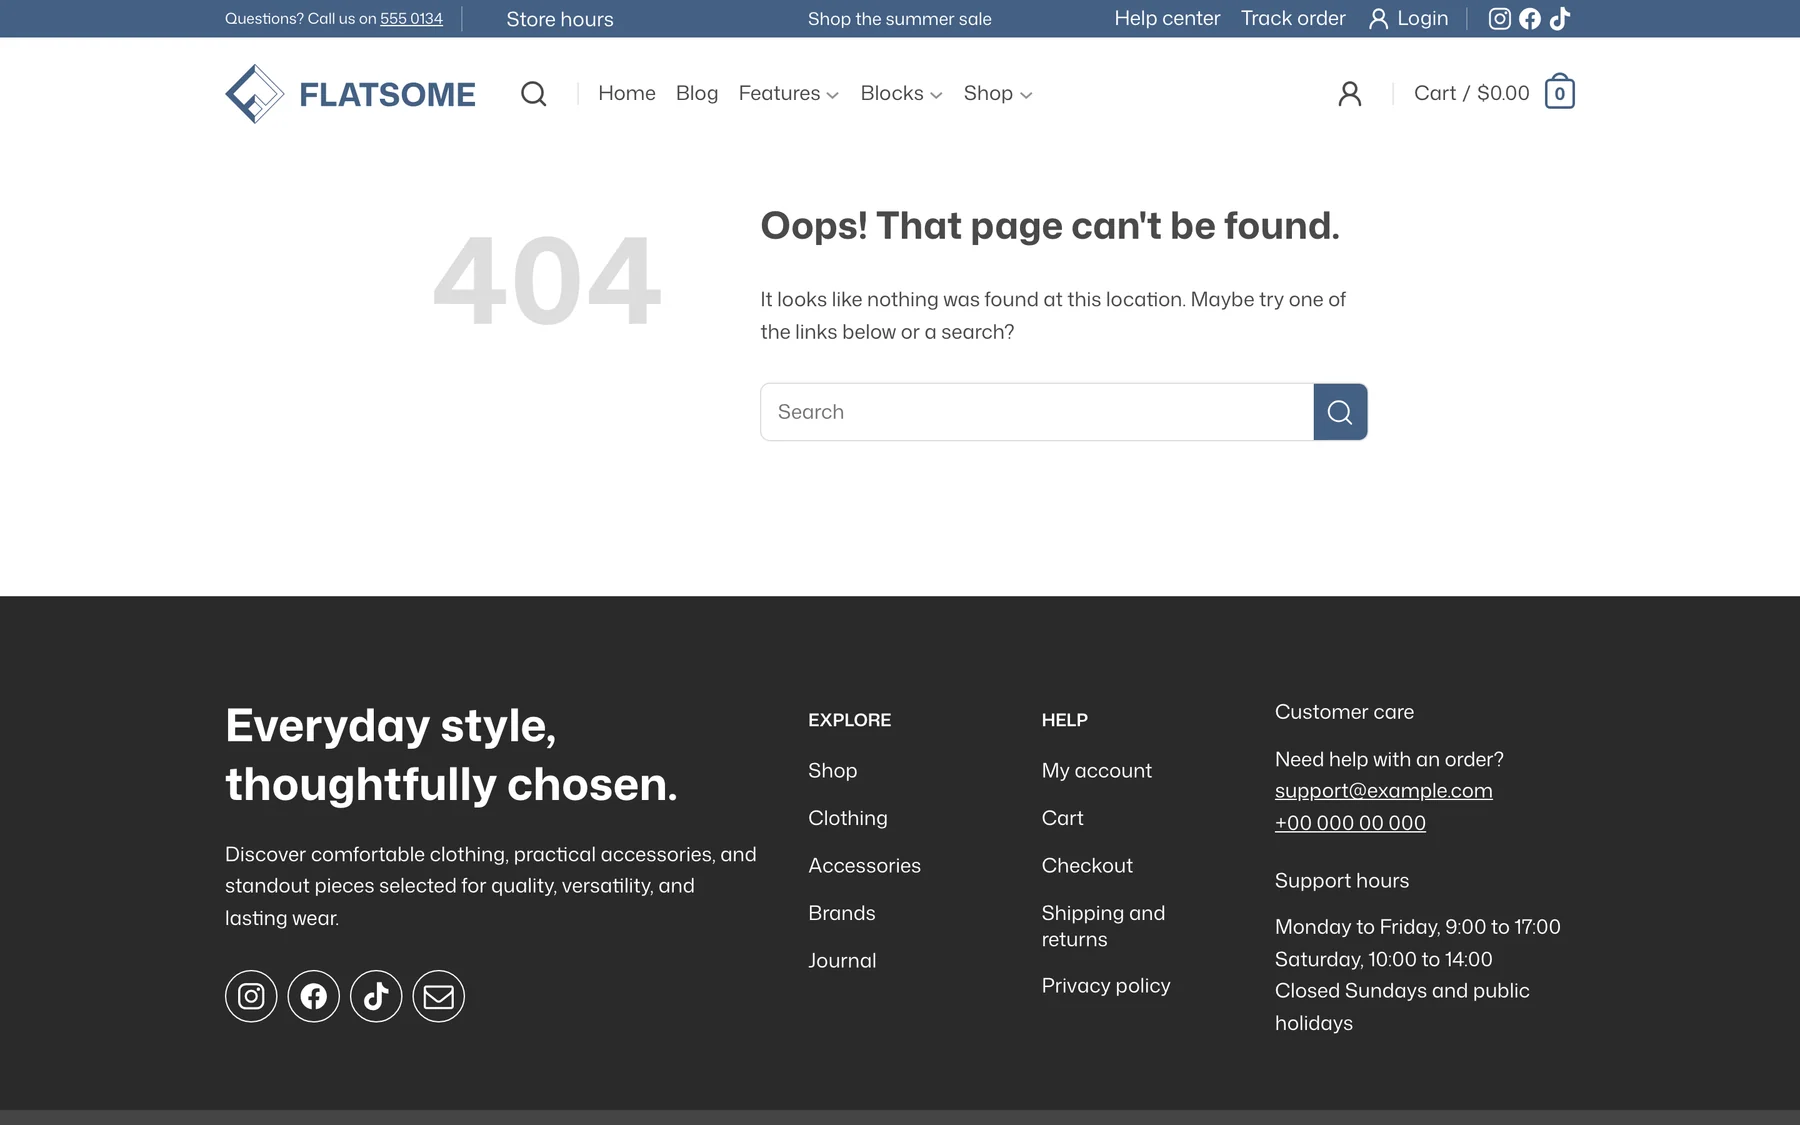
Task: Open footer Instagram circle icon
Action: coord(251,996)
